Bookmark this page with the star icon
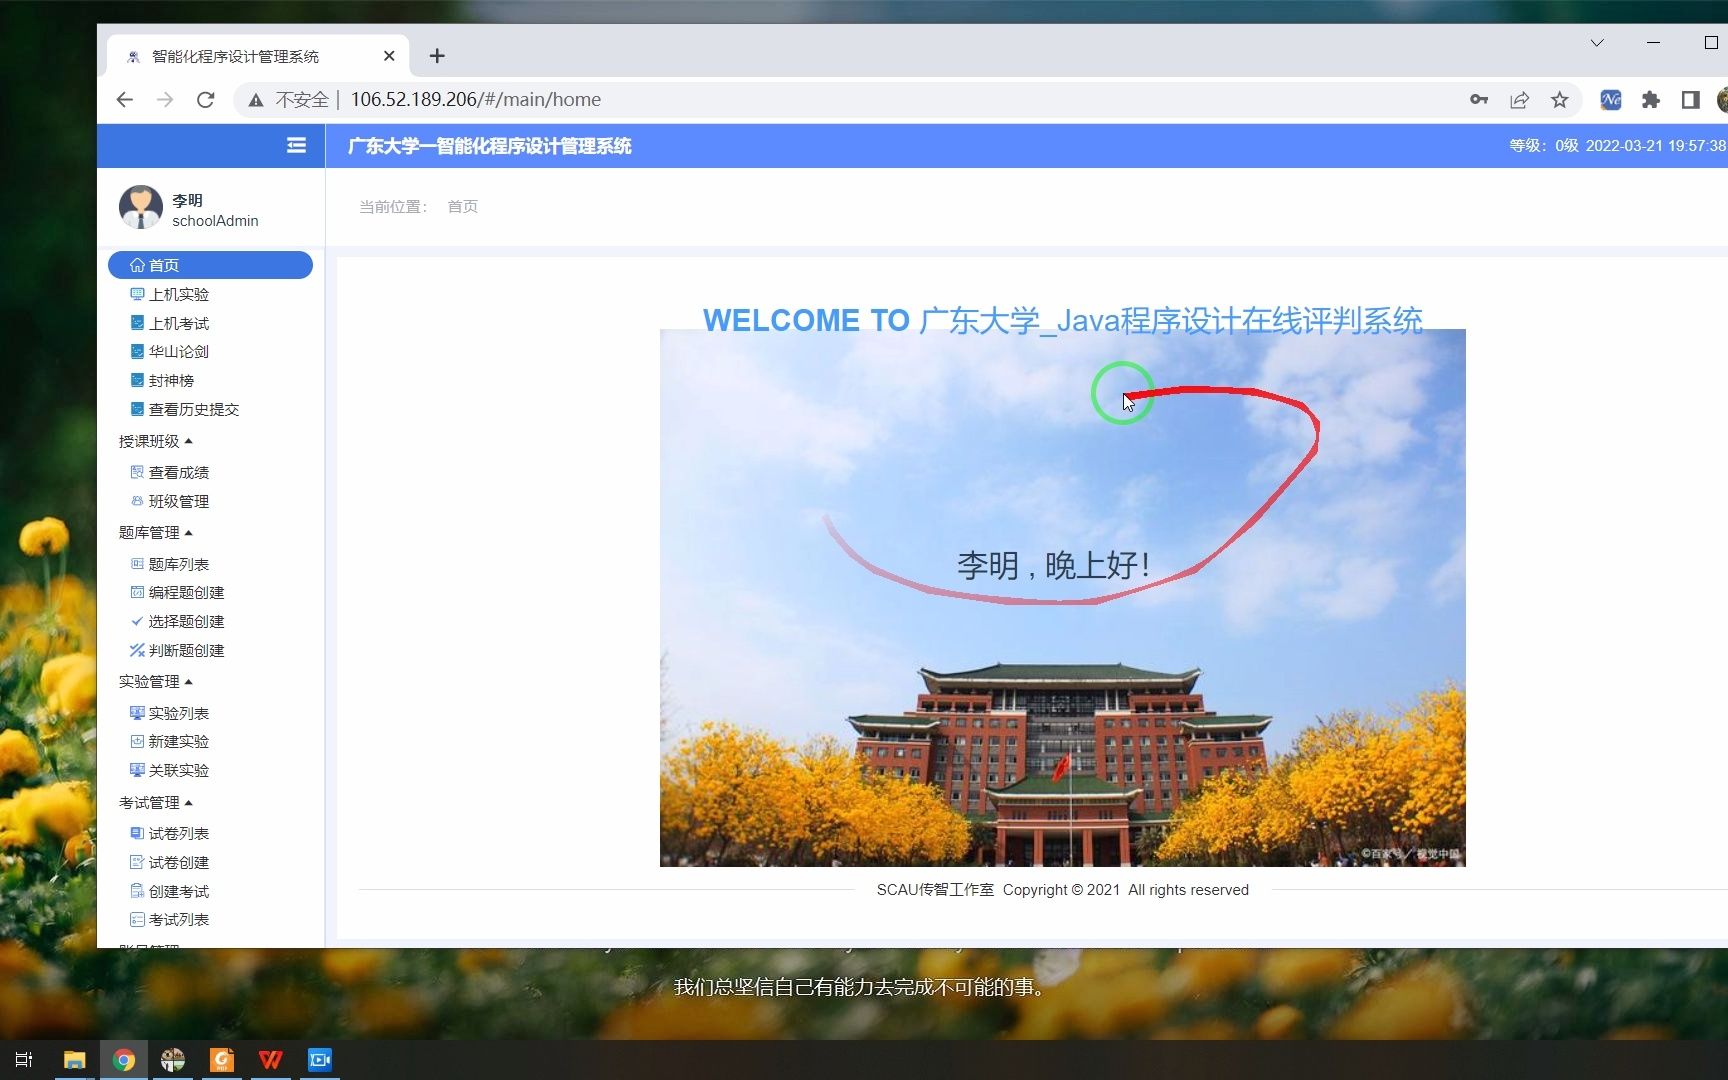This screenshot has width=1728, height=1080. tap(1559, 100)
